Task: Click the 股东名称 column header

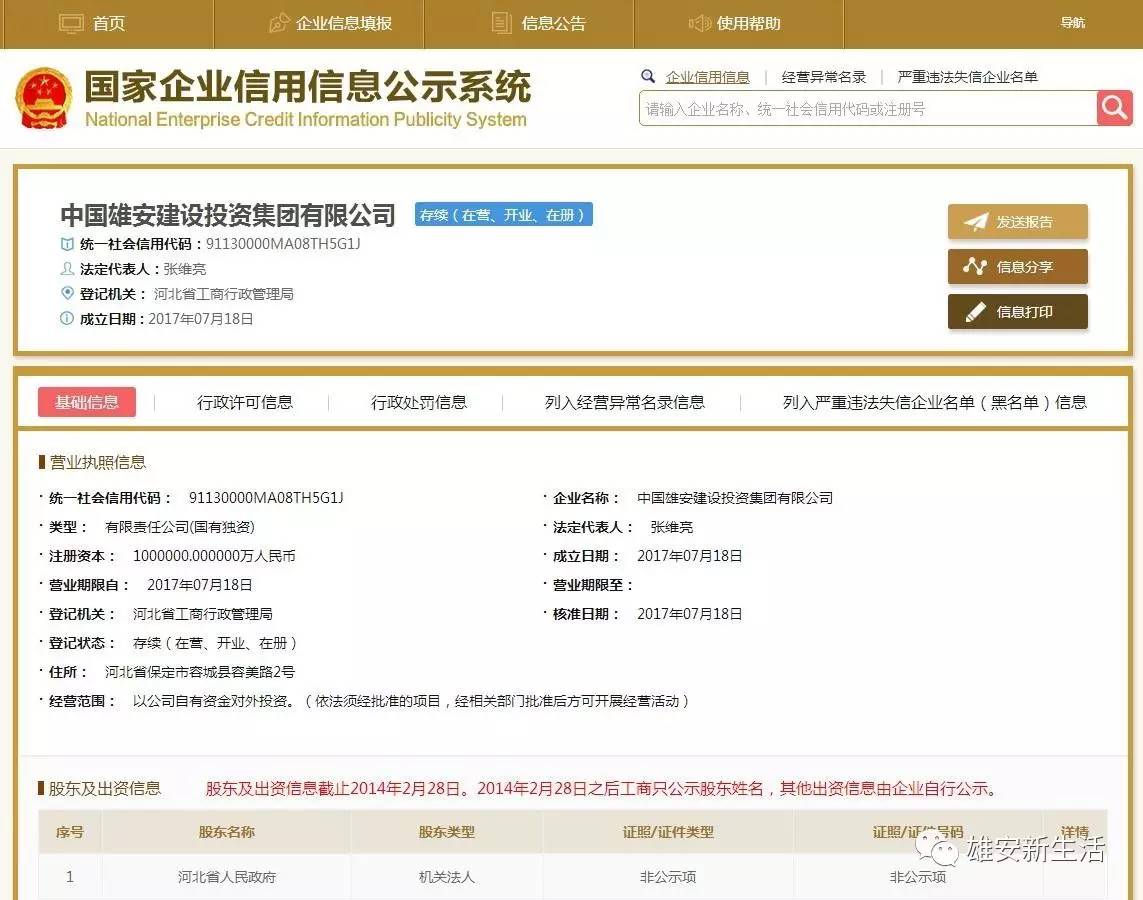Action: tap(226, 831)
